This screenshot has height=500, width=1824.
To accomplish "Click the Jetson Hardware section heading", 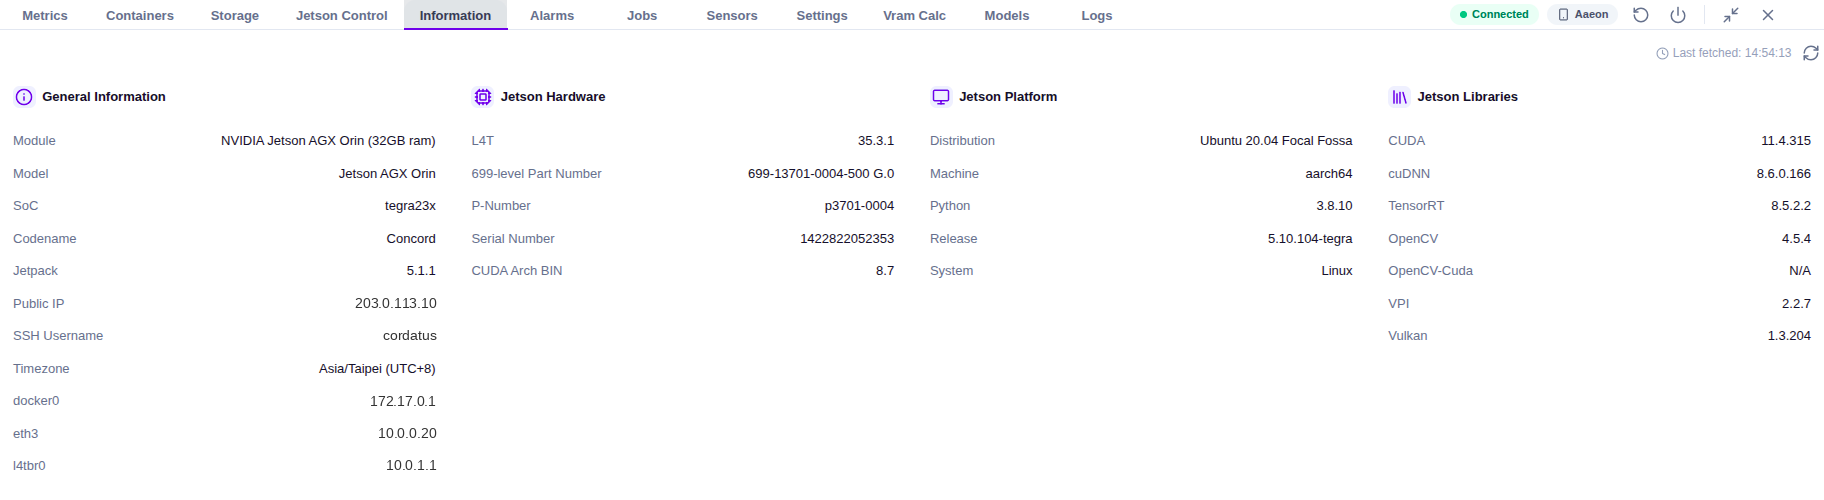I will pyautogui.click(x=553, y=97).
